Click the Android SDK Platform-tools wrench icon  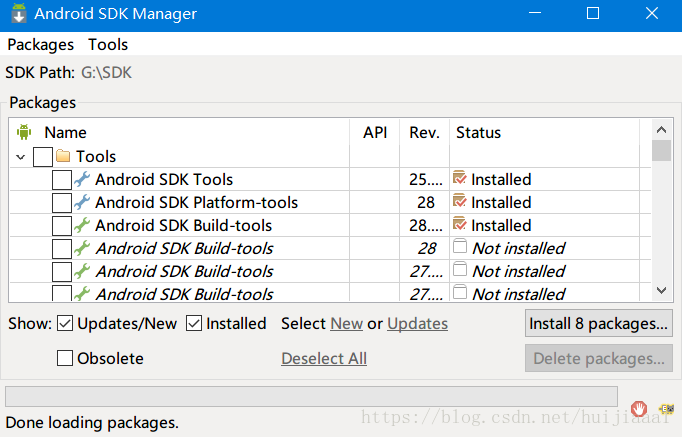tap(81, 202)
